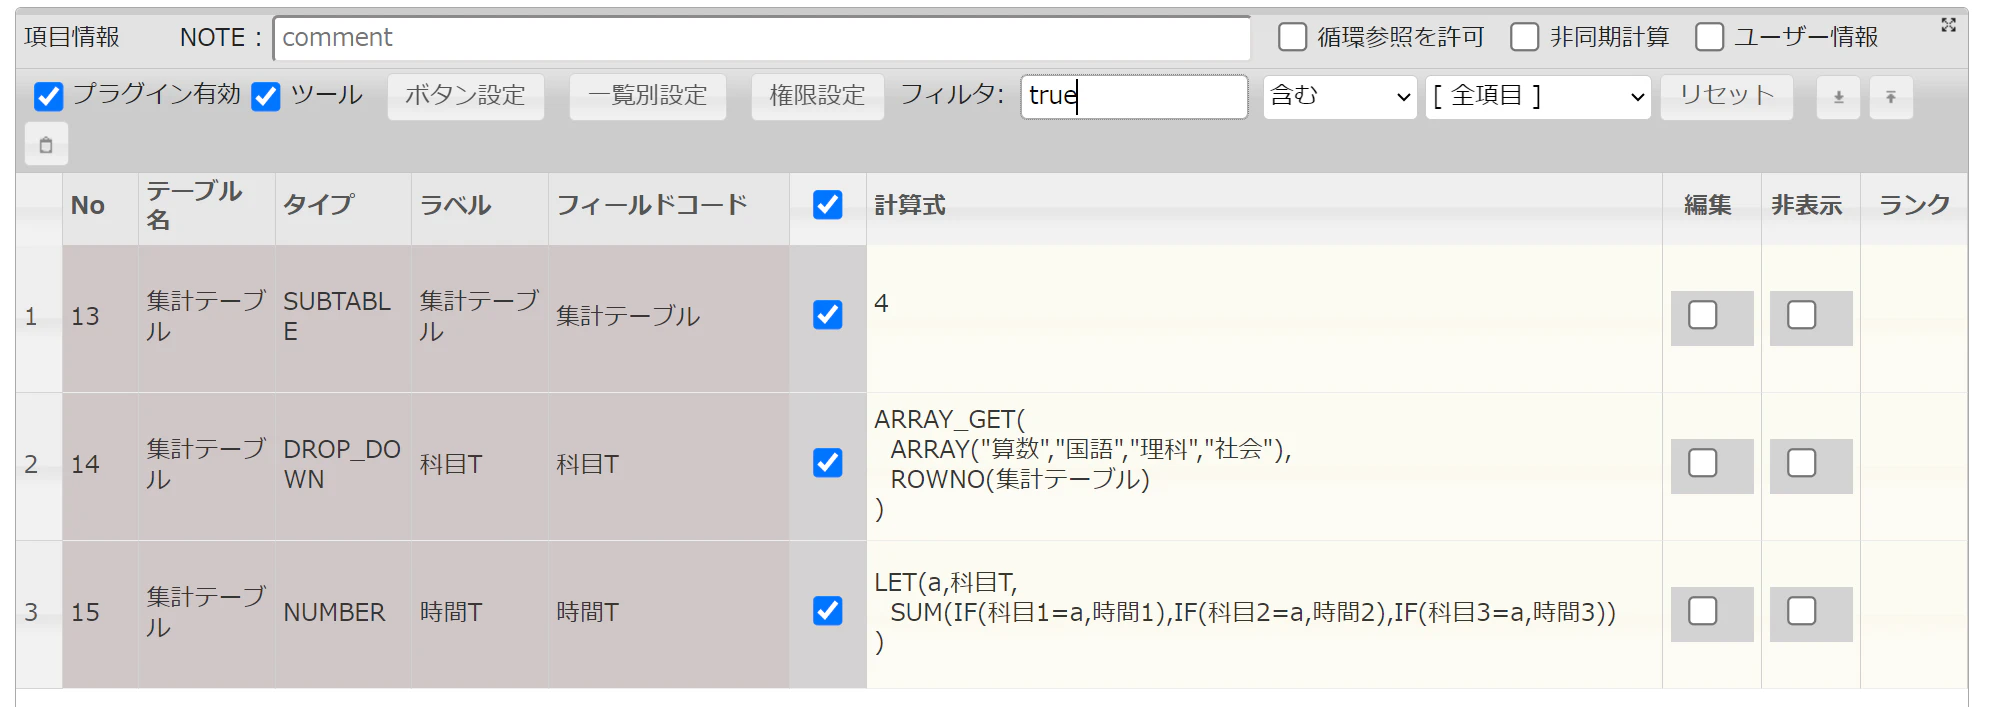Open ボタン設定 button settings

point(466,97)
